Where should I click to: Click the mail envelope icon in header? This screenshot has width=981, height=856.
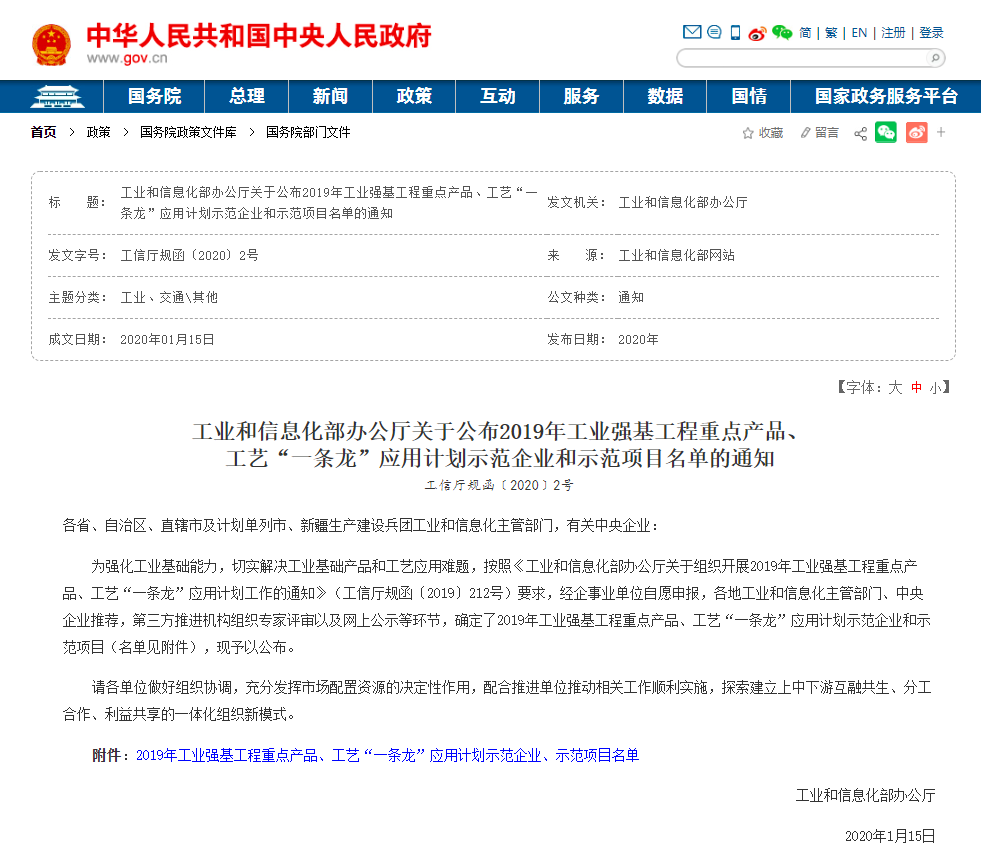click(x=691, y=32)
